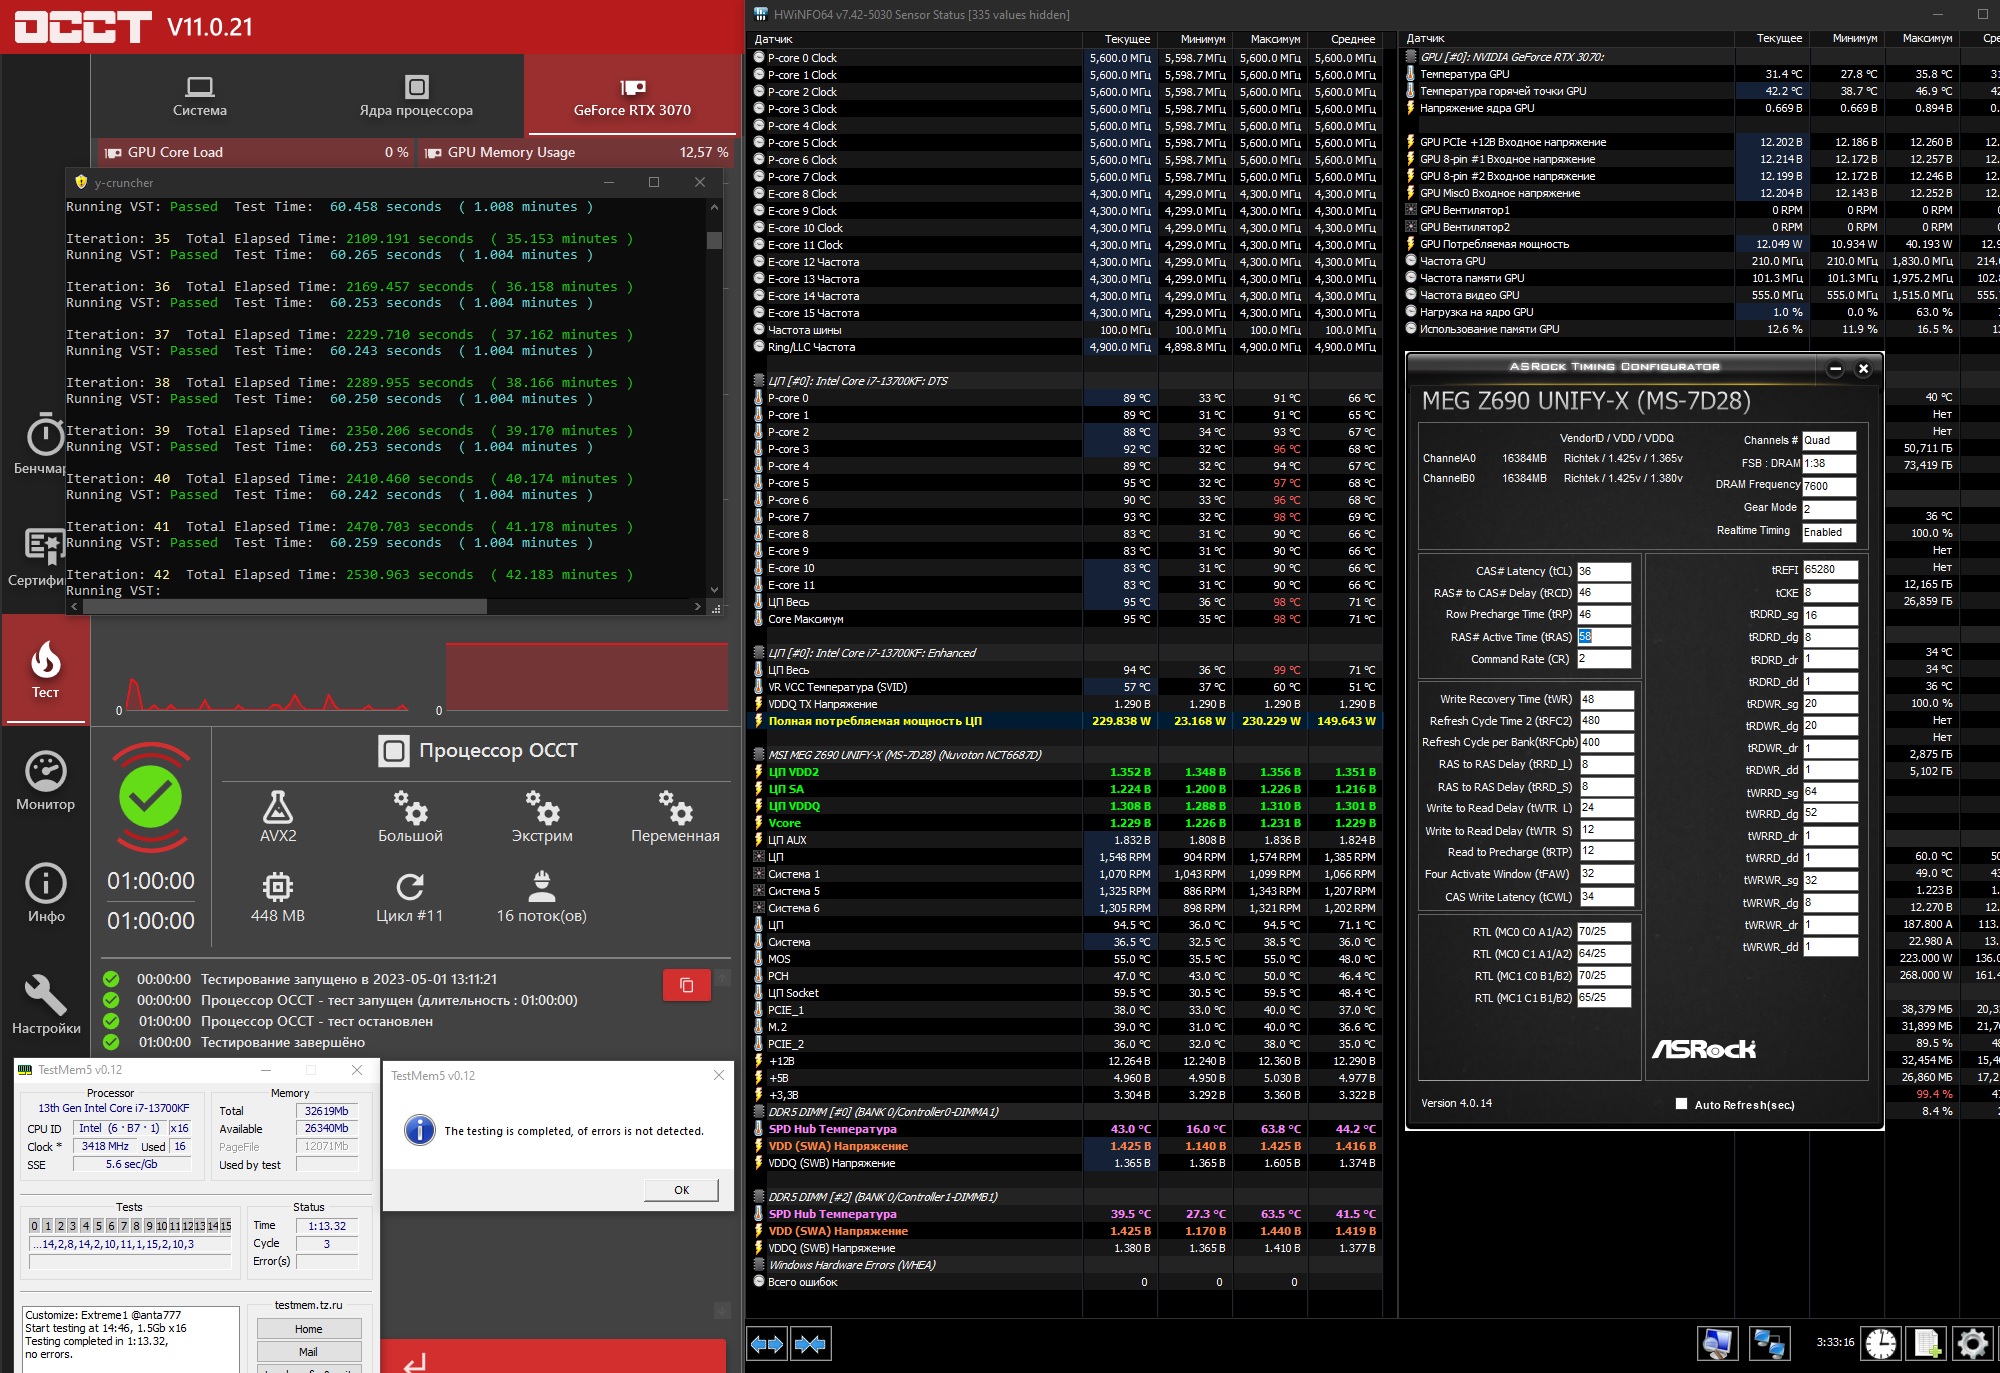The width and height of the screenshot is (2000, 1373).
Task: Click HWiNFO add log file icon
Action: pos(1926,1343)
